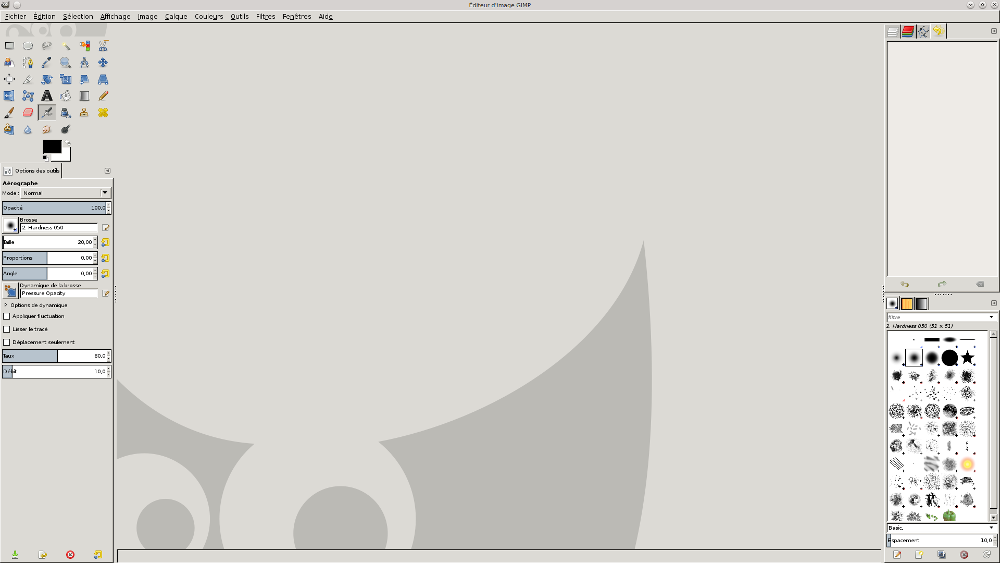Select the Text tool
Viewport: 1000px width, 563px height.
[x=47, y=96]
